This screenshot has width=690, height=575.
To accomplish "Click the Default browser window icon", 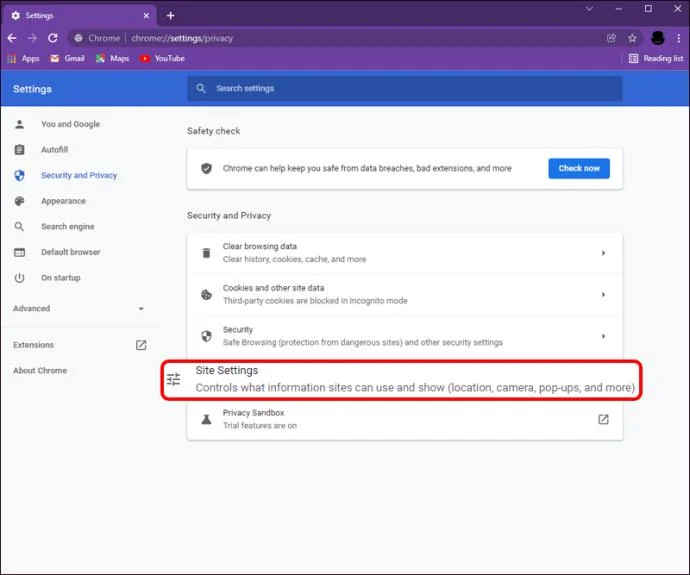I will click(19, 252).
